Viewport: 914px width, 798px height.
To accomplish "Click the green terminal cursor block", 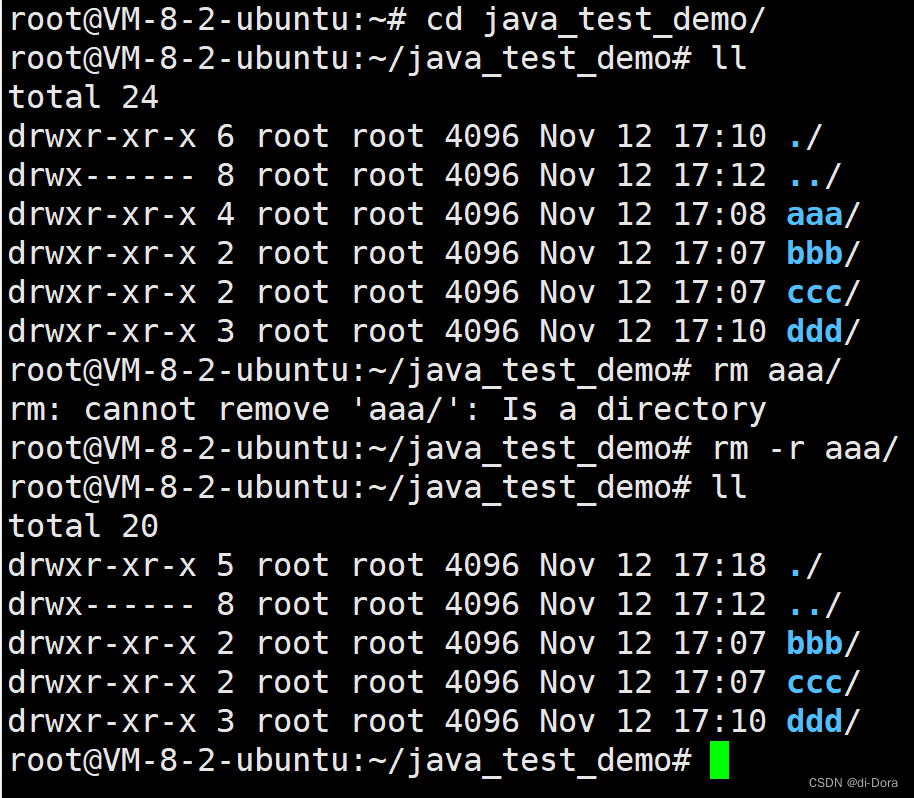I will tap(719, 760).
